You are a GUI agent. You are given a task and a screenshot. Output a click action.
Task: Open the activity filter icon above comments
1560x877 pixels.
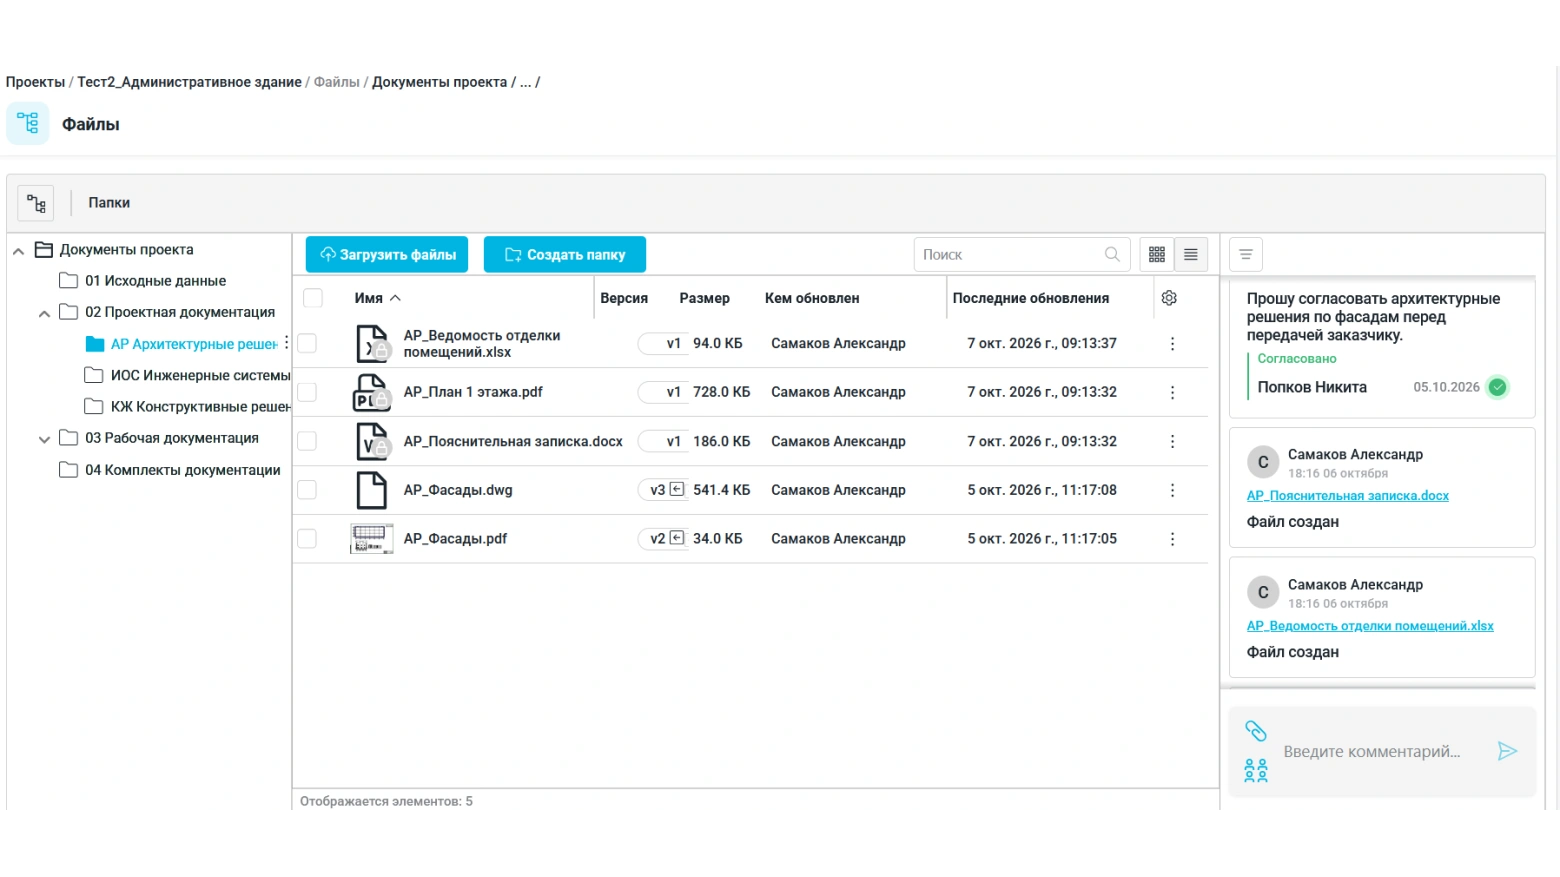pyautogui.click(x=1246, y=255)
